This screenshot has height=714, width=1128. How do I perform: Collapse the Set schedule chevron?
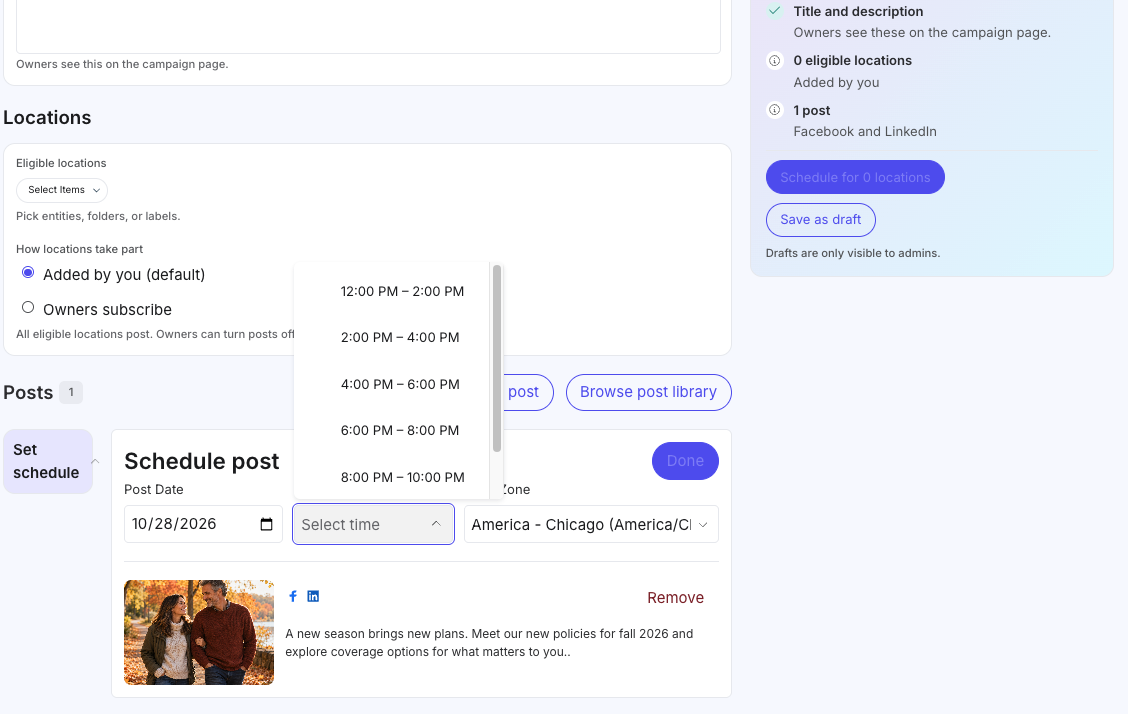[95, 462]
